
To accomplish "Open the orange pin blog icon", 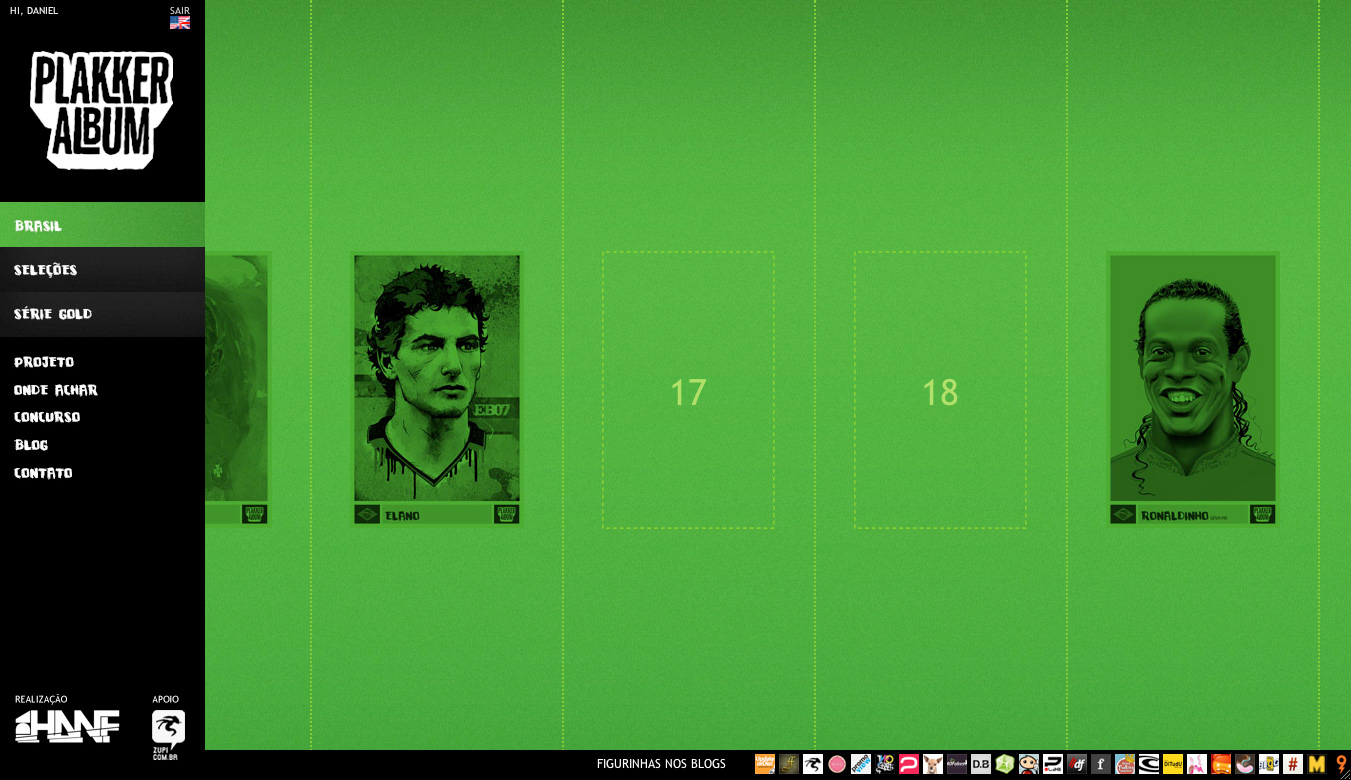I will pyautogui.click(x=1341, y=764).
